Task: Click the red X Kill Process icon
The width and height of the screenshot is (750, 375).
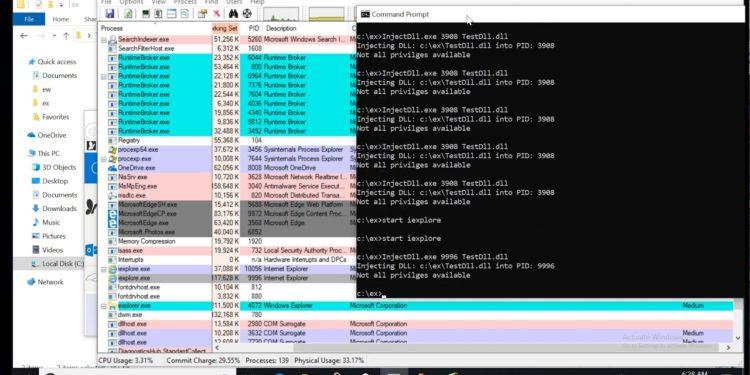Action: 216,13
